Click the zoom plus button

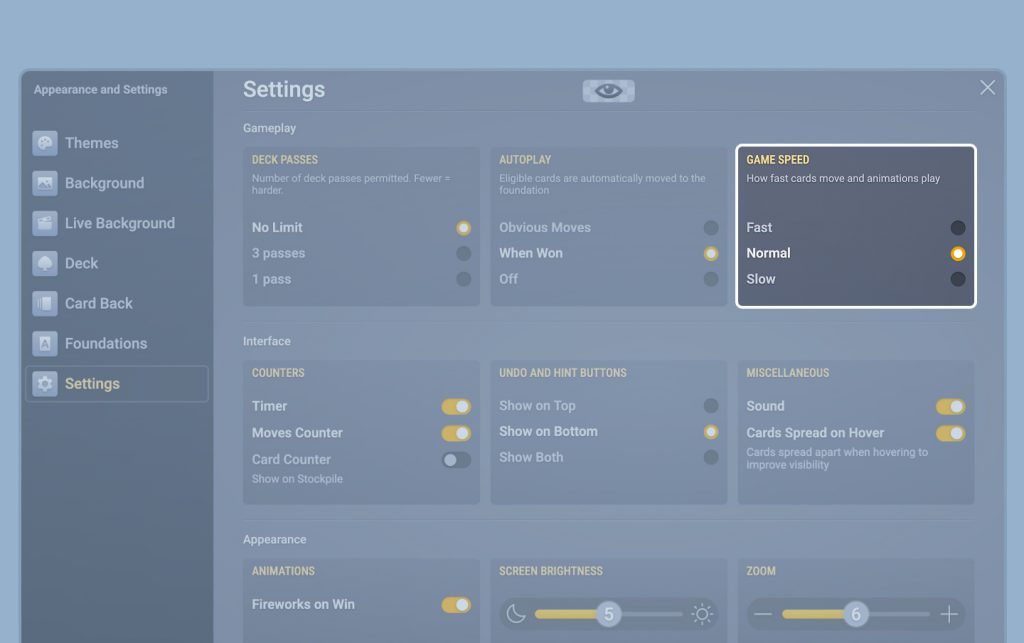coord(948,614)
